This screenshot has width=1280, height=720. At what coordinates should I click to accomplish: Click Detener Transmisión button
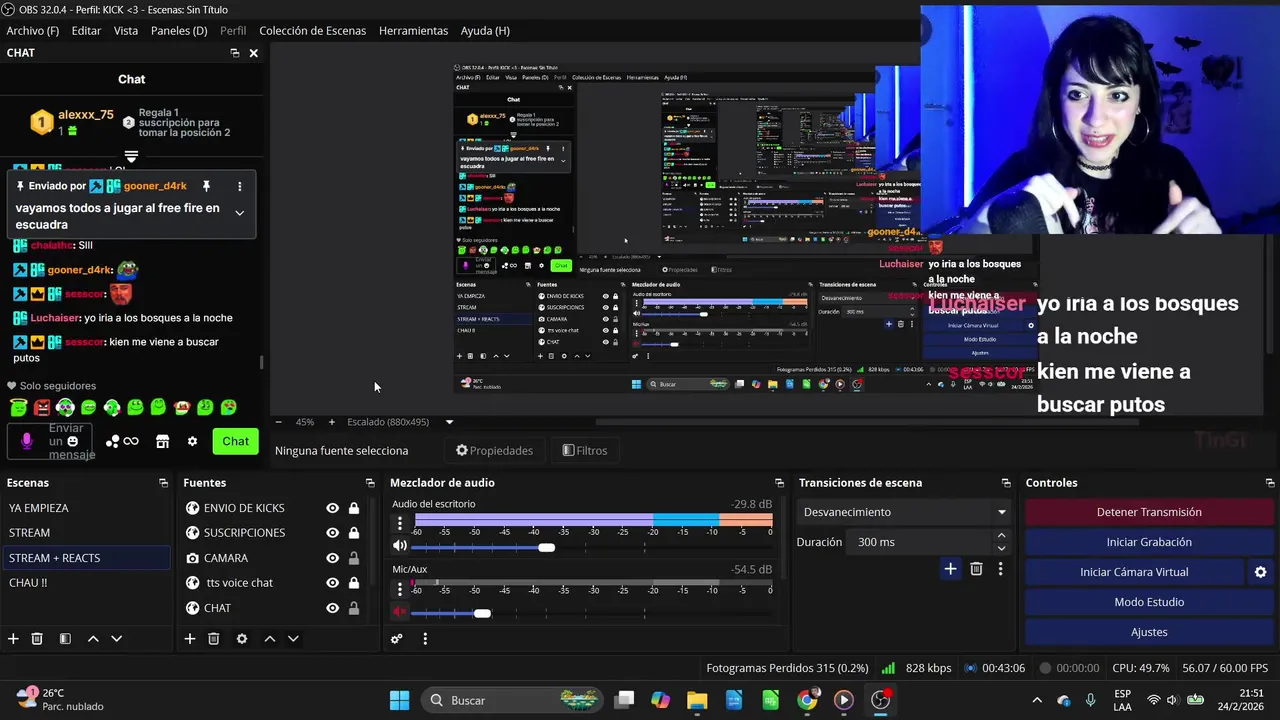click(x=1149, y=512)
